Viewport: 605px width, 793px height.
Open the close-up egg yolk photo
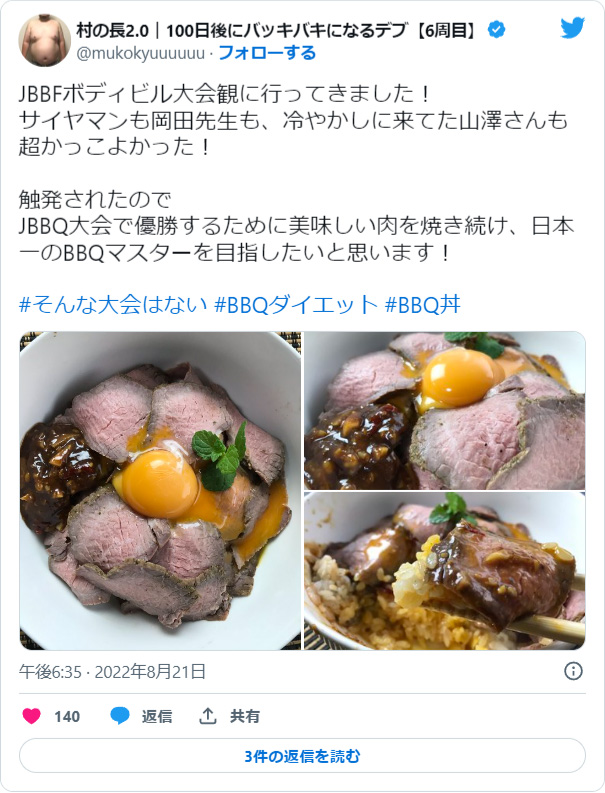[445, 411]
